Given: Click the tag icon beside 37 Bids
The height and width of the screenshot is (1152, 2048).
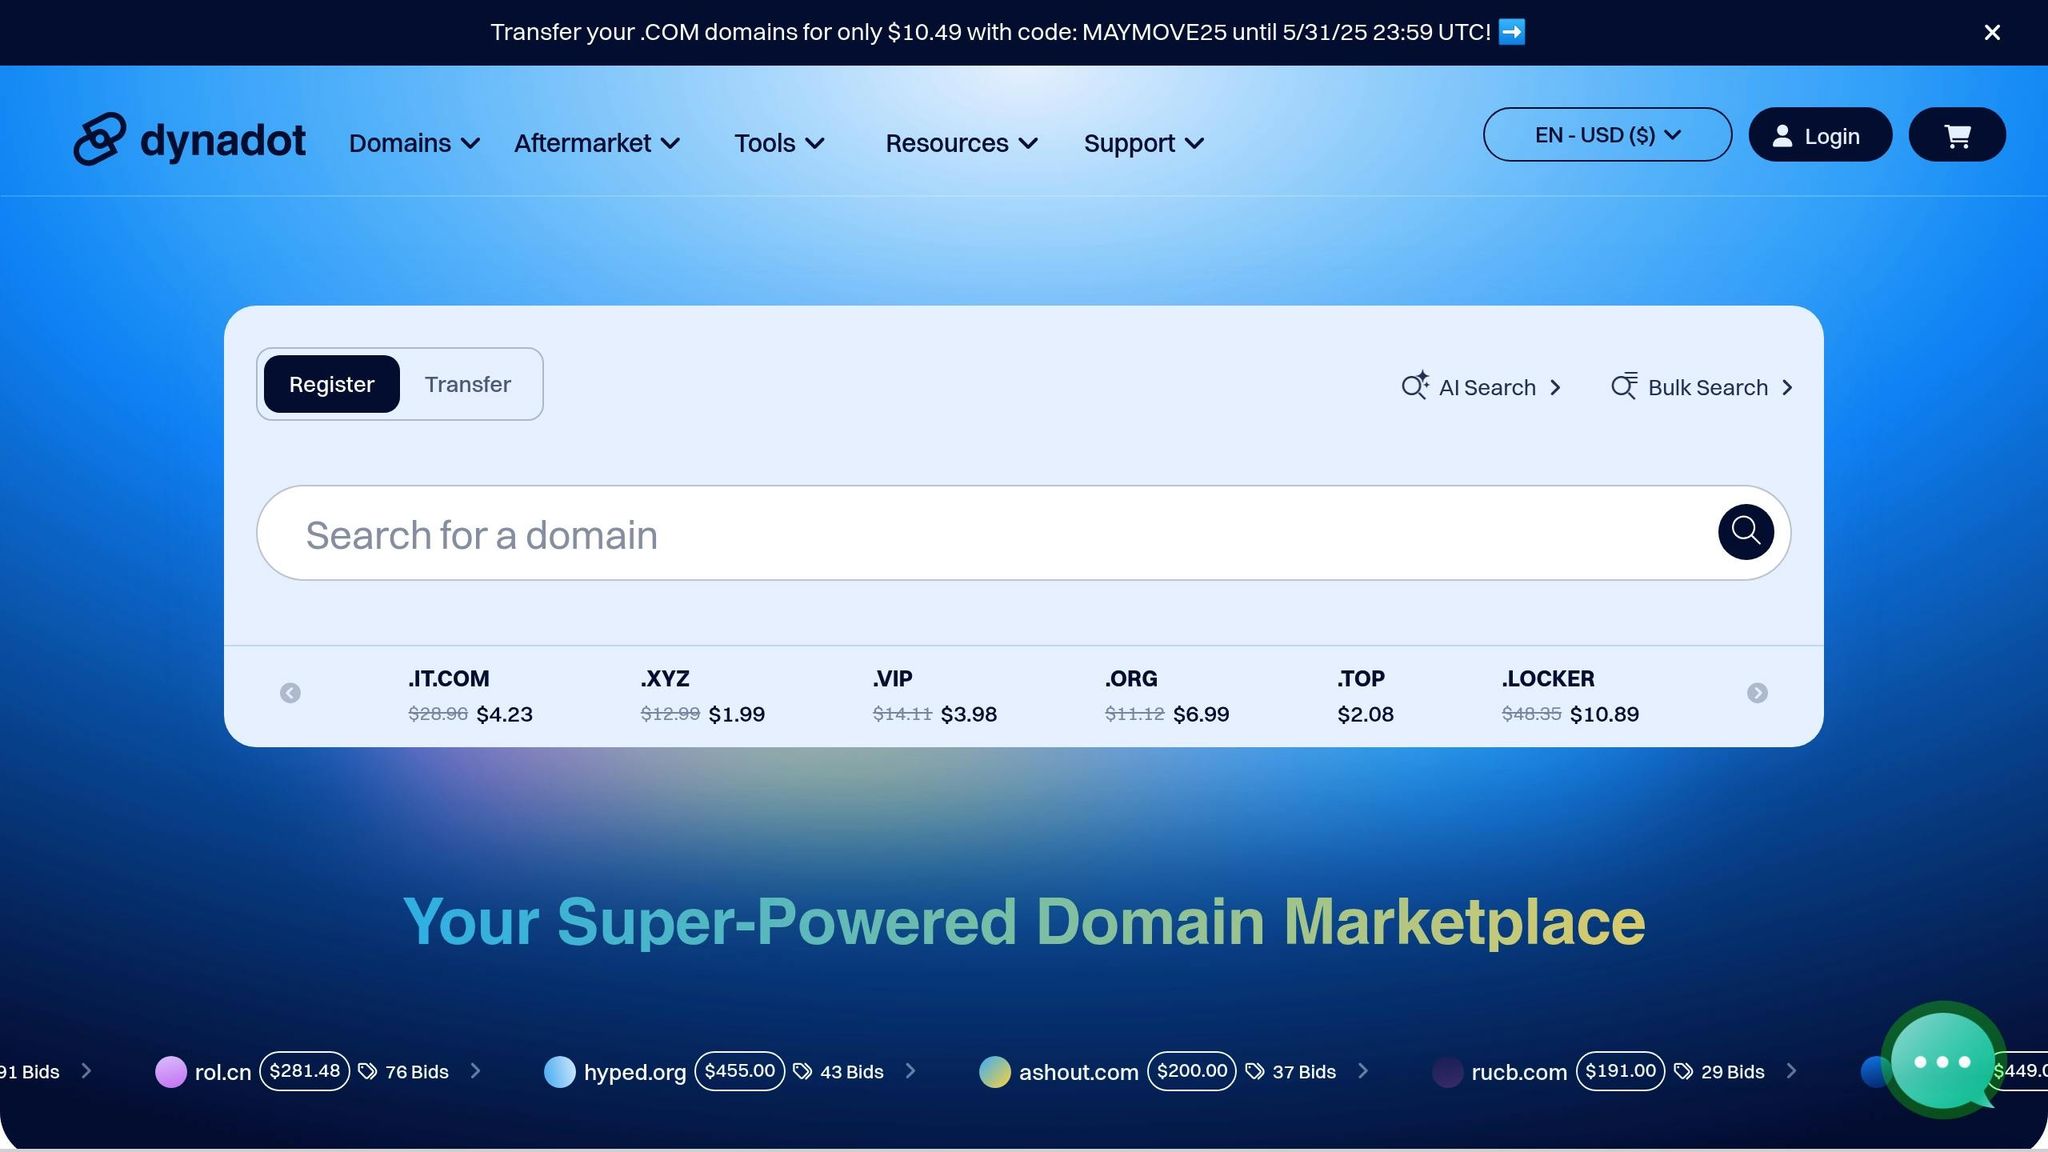Looking at the screenshot, I should [1255, 1072].
